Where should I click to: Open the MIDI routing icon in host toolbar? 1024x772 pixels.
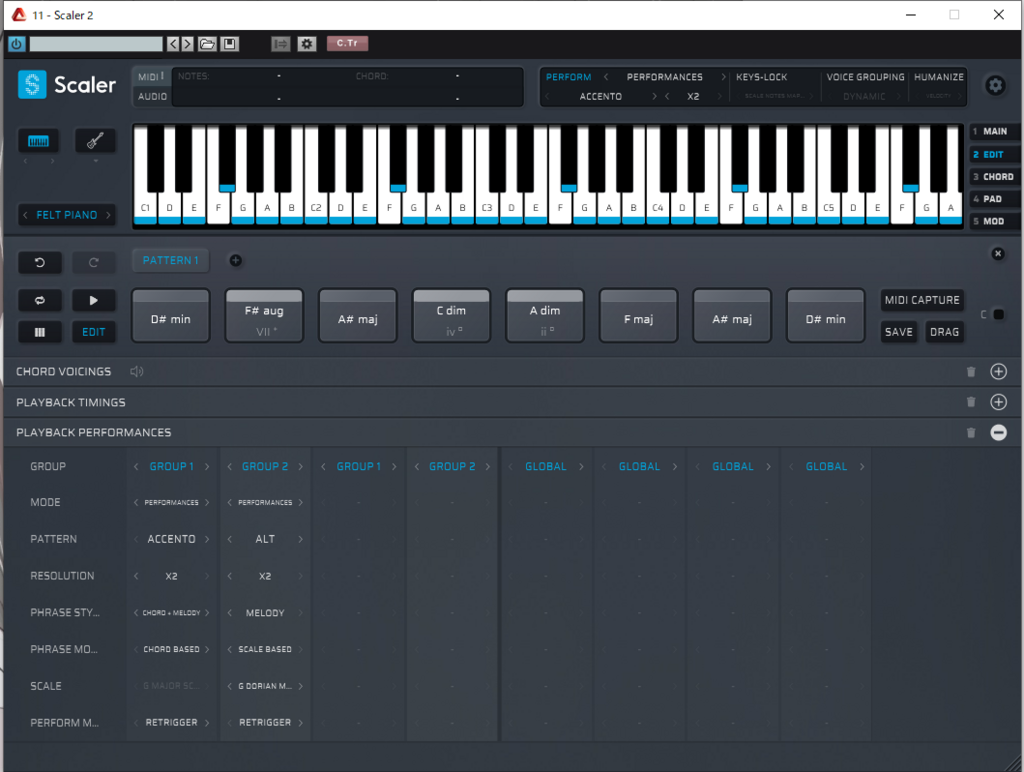pyautogui.click(x=281, y=44)
